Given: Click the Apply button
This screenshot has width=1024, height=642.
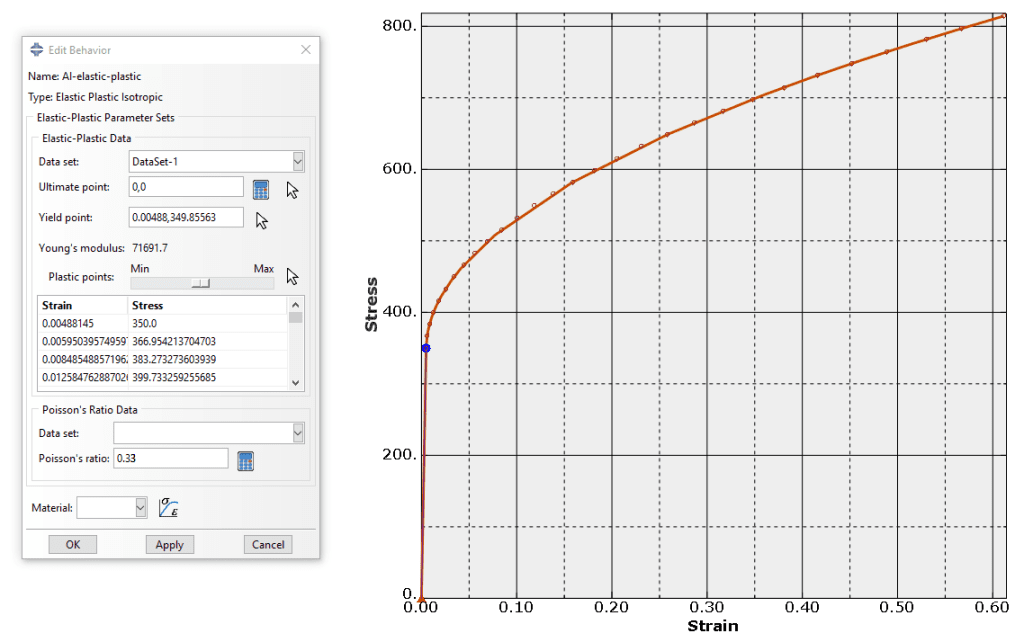Looking at the screenshot, I should (170, 545).
